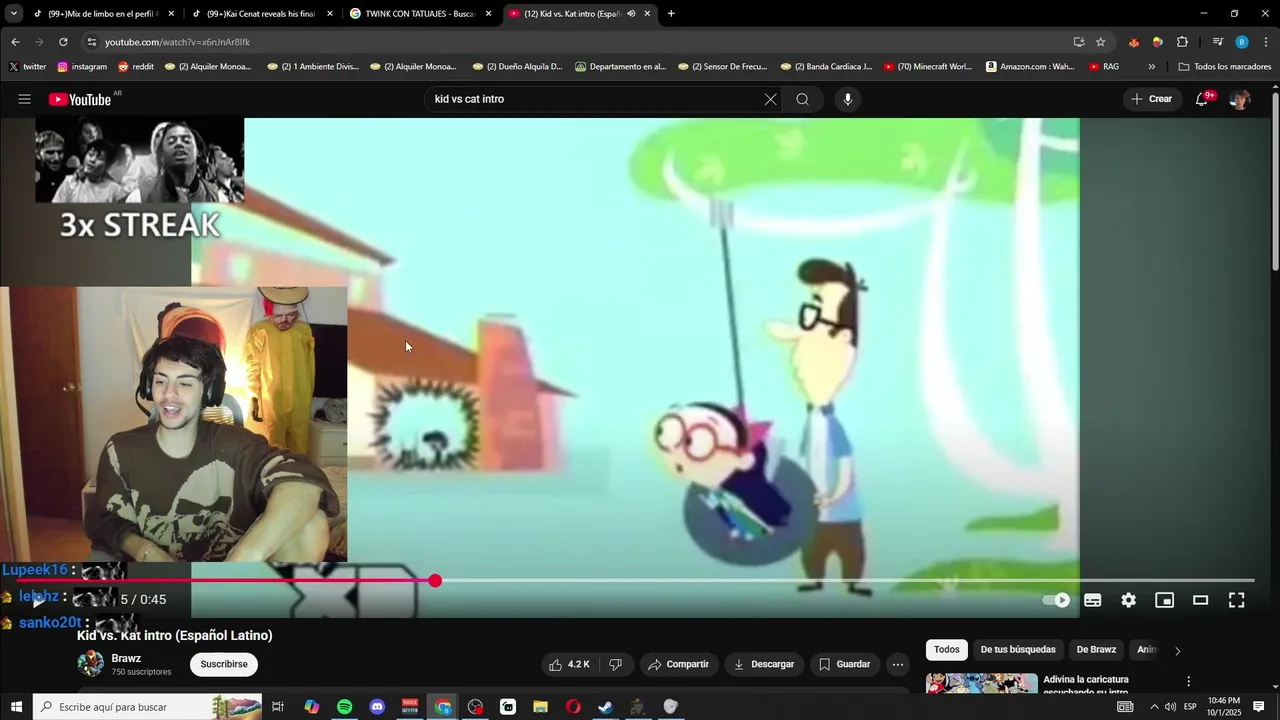Select the Todos filter chip
Screen dimensions: 1280x720
click(x=946, y=650)
